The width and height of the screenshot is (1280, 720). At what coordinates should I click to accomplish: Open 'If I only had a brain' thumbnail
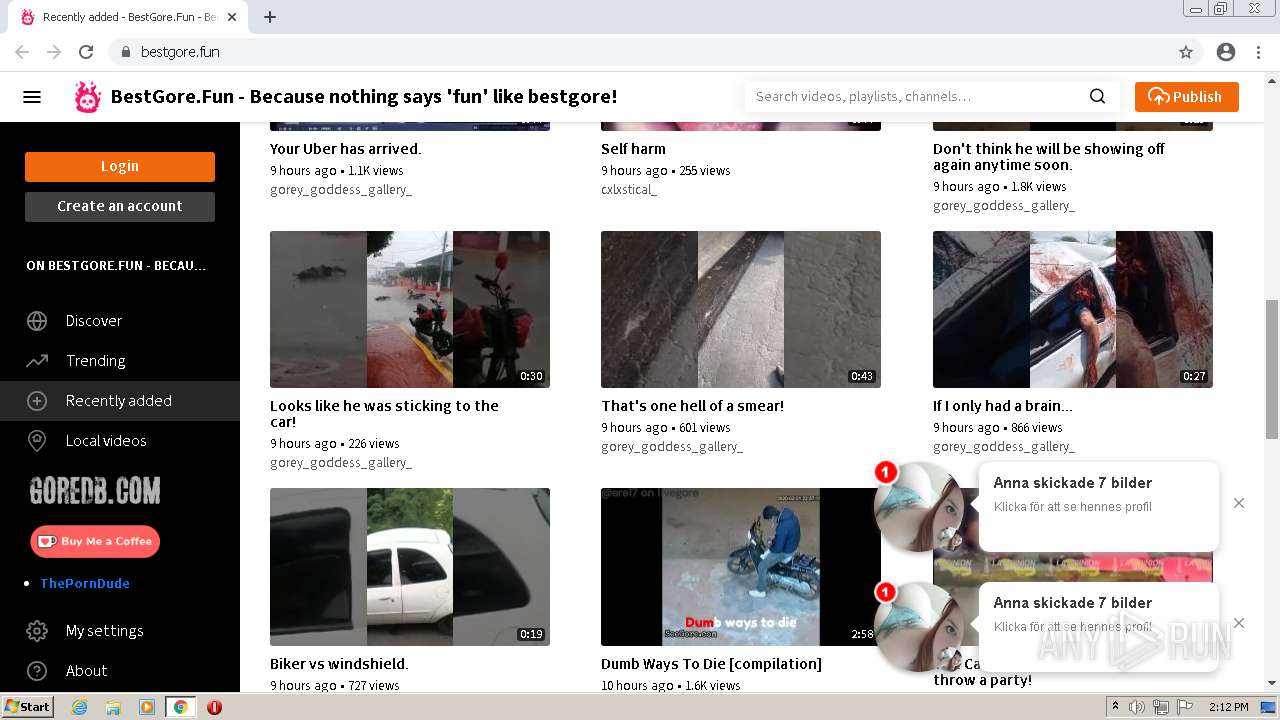1073,309
